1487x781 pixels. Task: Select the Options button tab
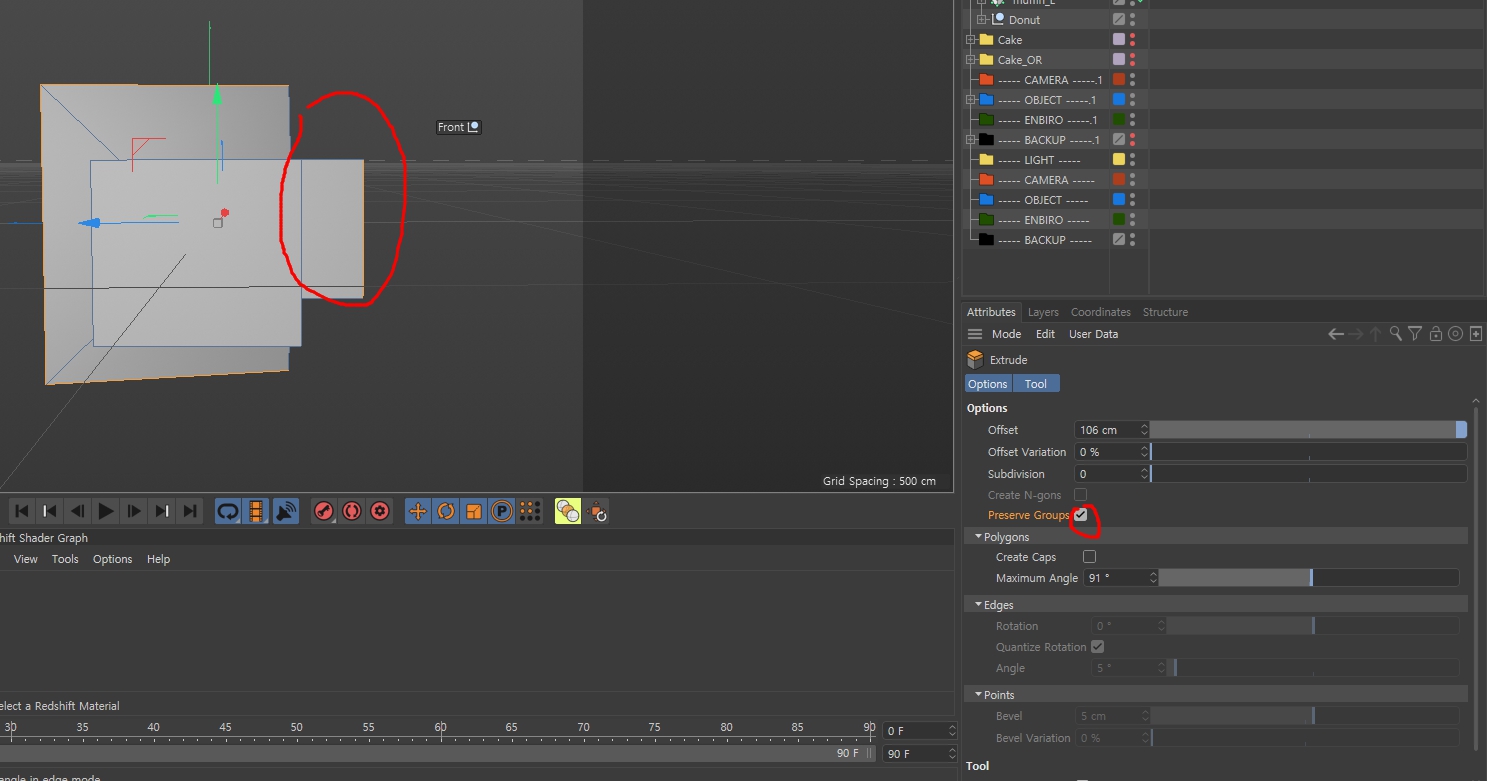coord(987,384)
